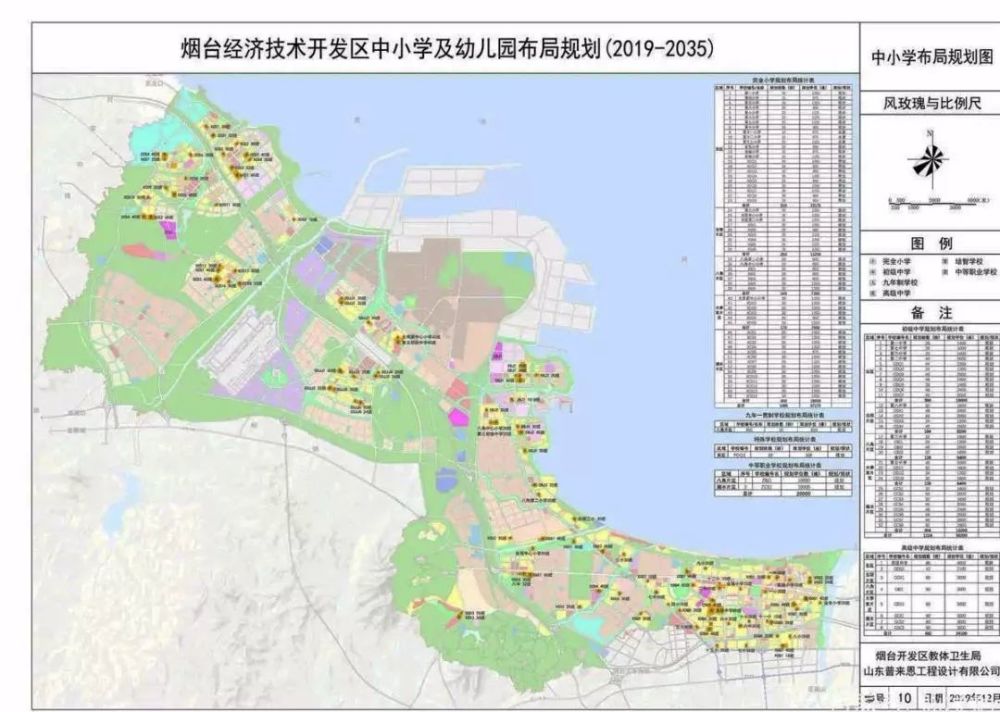Select the 备注 section header

pyautogui.click(x=931, y=311)
